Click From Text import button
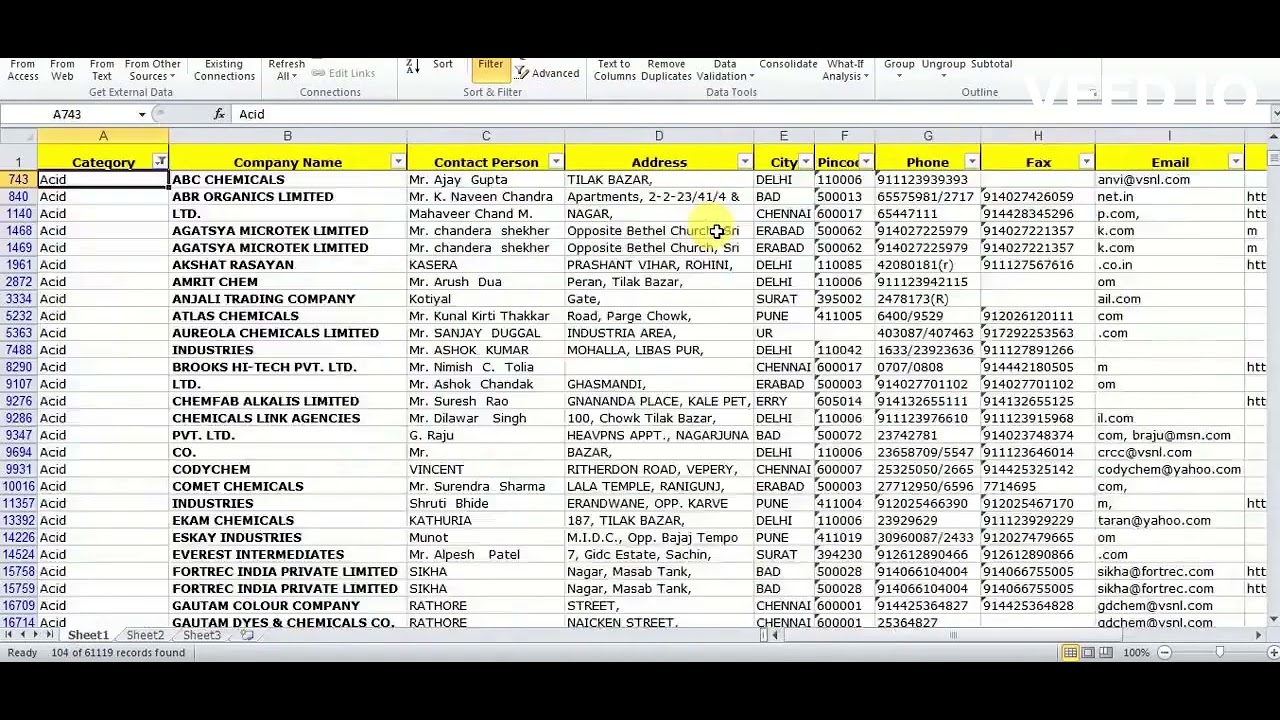Viewport: 1280px width, 720px height. click(102, 70)
